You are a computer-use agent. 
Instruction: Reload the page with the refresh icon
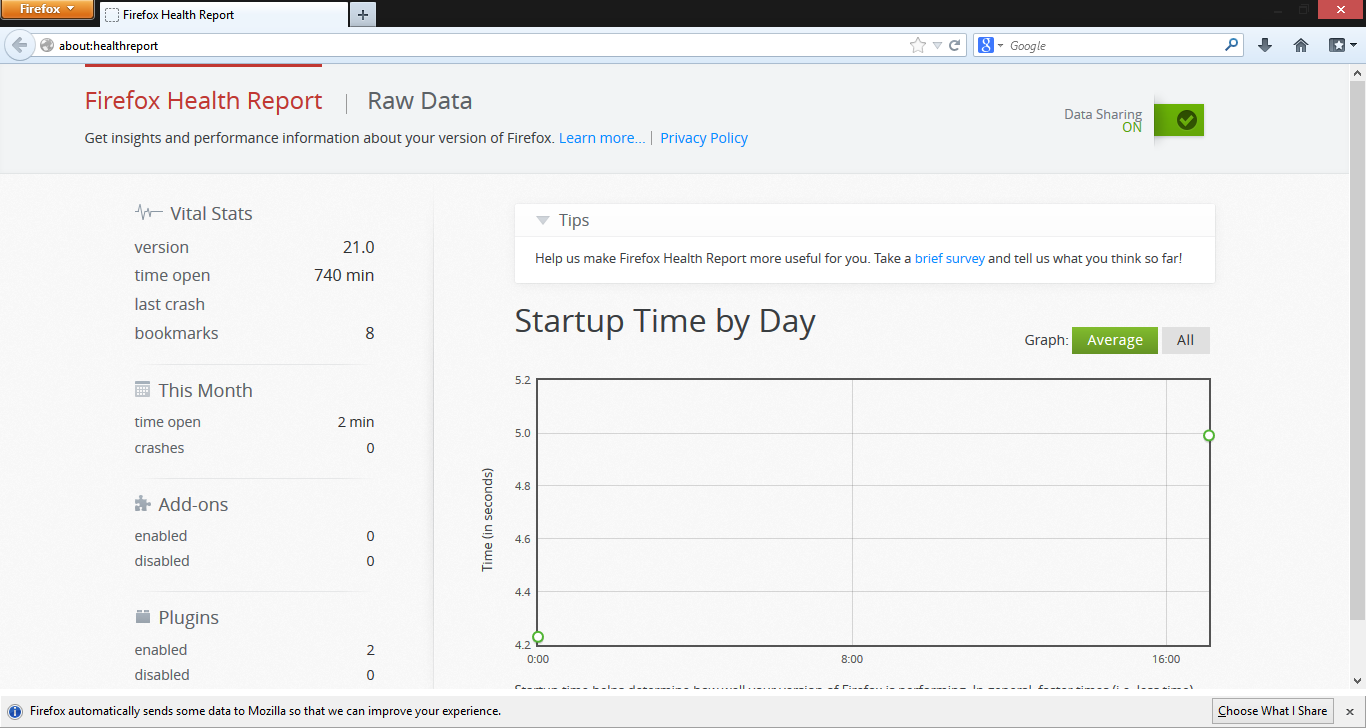[x=955, y=45]
